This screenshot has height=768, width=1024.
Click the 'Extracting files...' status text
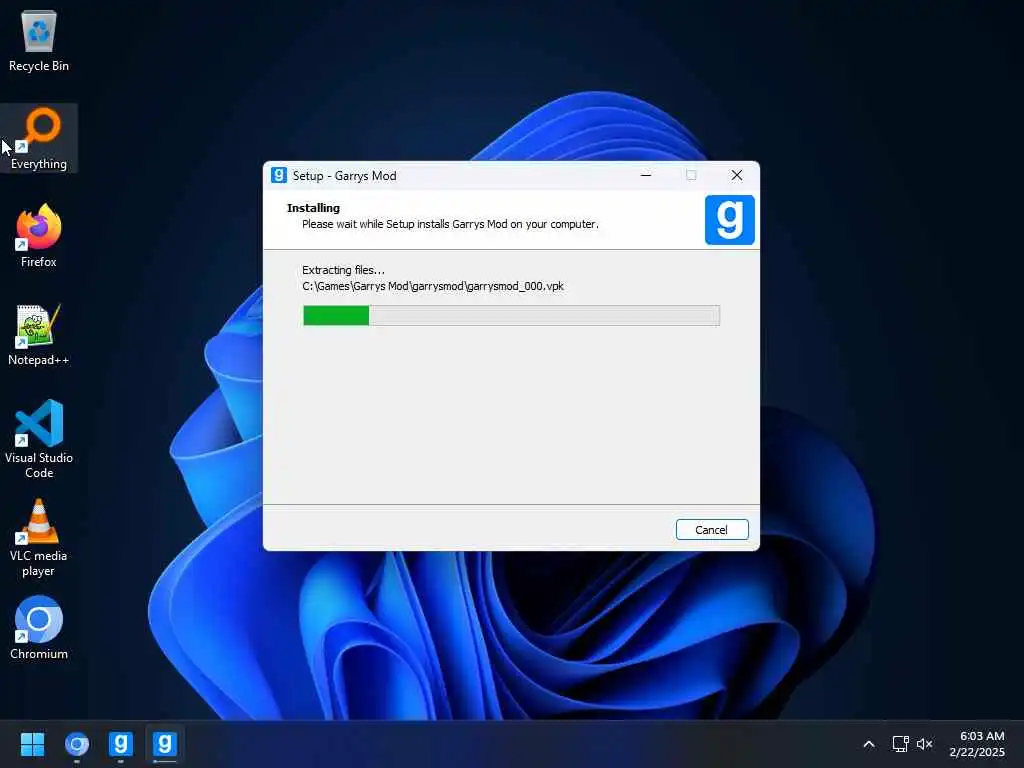click(344, 270)
